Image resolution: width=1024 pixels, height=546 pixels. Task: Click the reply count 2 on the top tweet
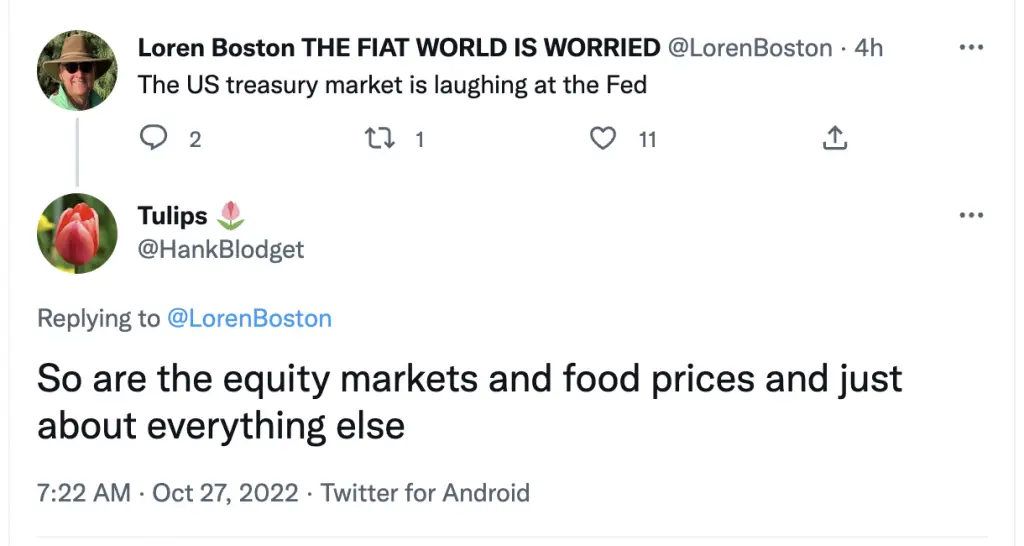point(195,140)
